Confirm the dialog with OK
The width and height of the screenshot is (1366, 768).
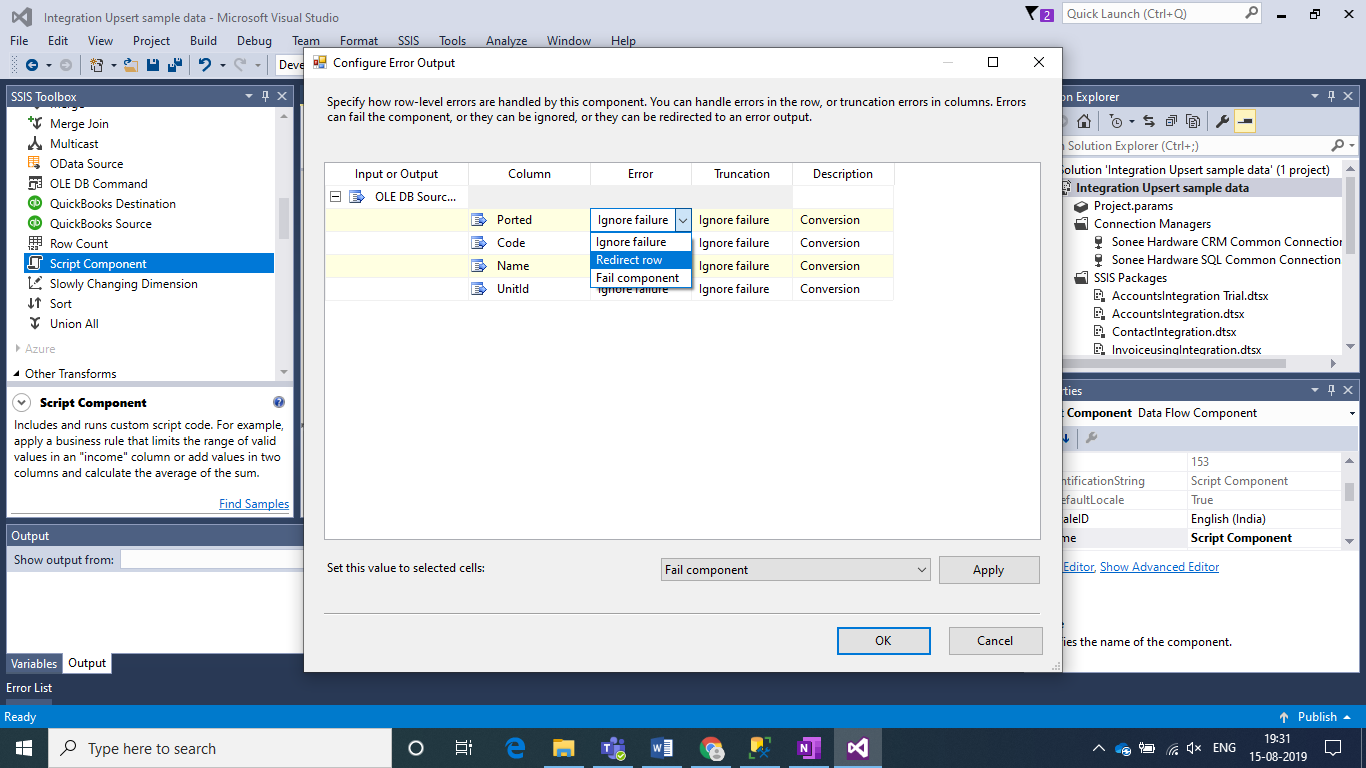[883, 641]
